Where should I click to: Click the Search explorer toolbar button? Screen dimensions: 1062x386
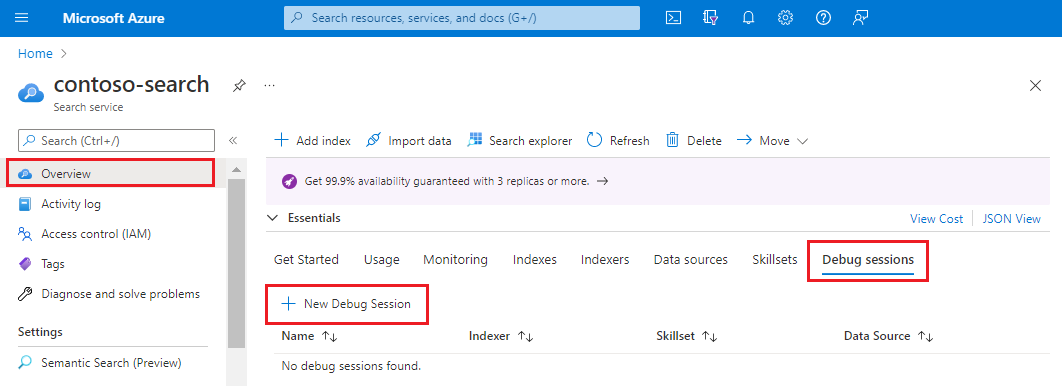[520, 141]
